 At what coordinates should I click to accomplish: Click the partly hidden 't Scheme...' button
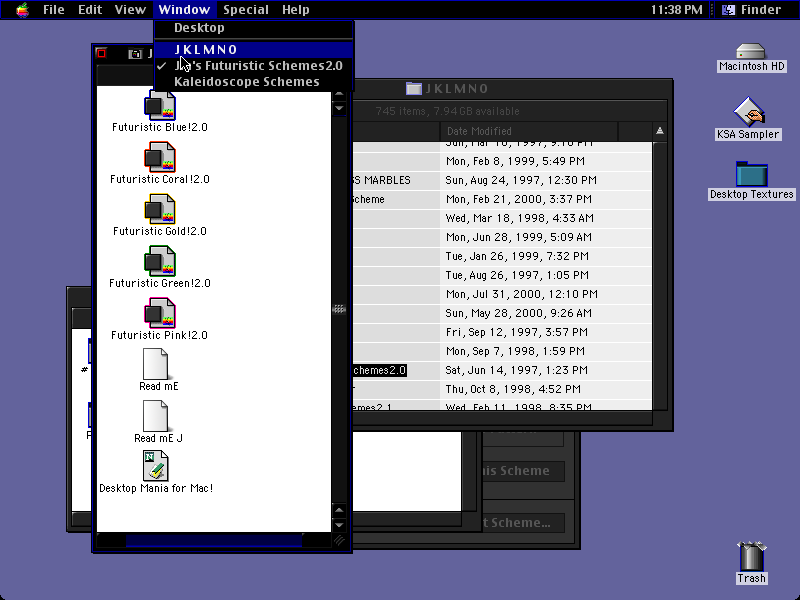pos(523,523)
